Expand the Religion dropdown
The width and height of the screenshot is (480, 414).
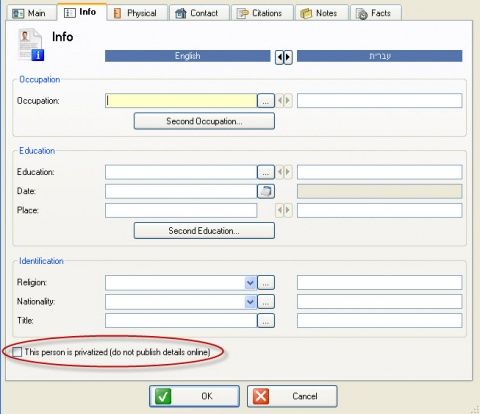pyautogui.click(x=250, y=283)
